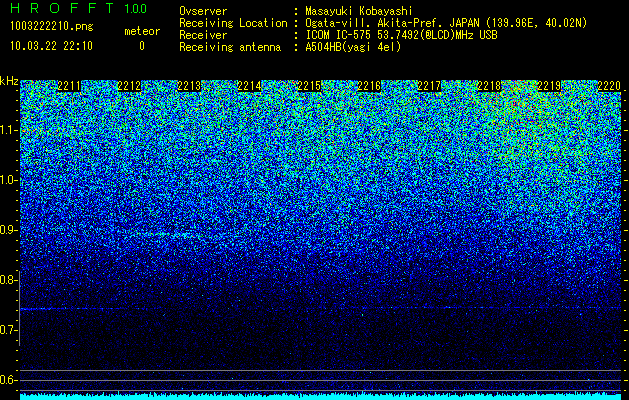Screen dimensions: 629x400
Task: Click the 1.1 kHz axis label
Action: coord(8,130)
